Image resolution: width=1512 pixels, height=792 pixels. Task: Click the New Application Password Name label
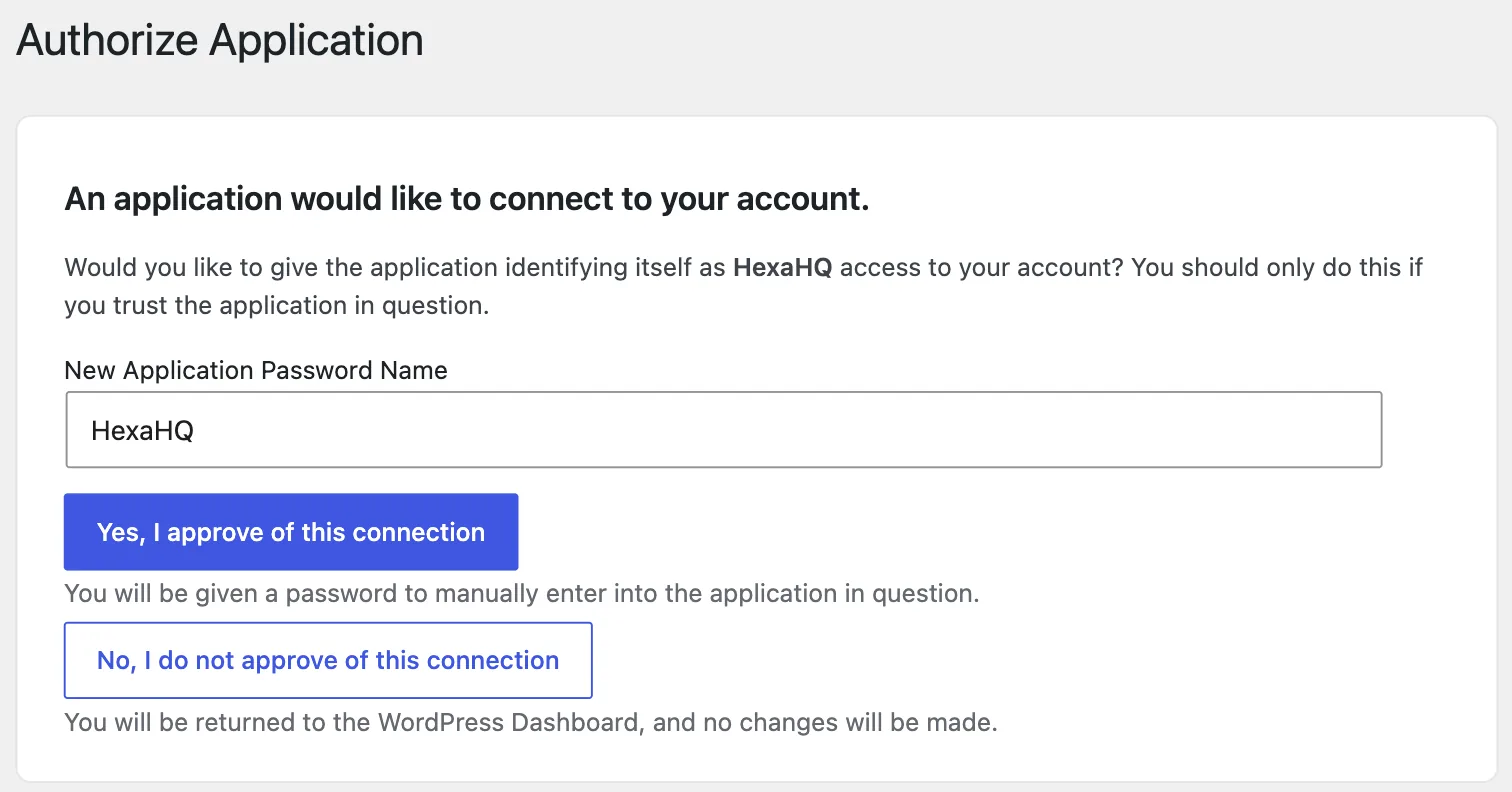256,370
